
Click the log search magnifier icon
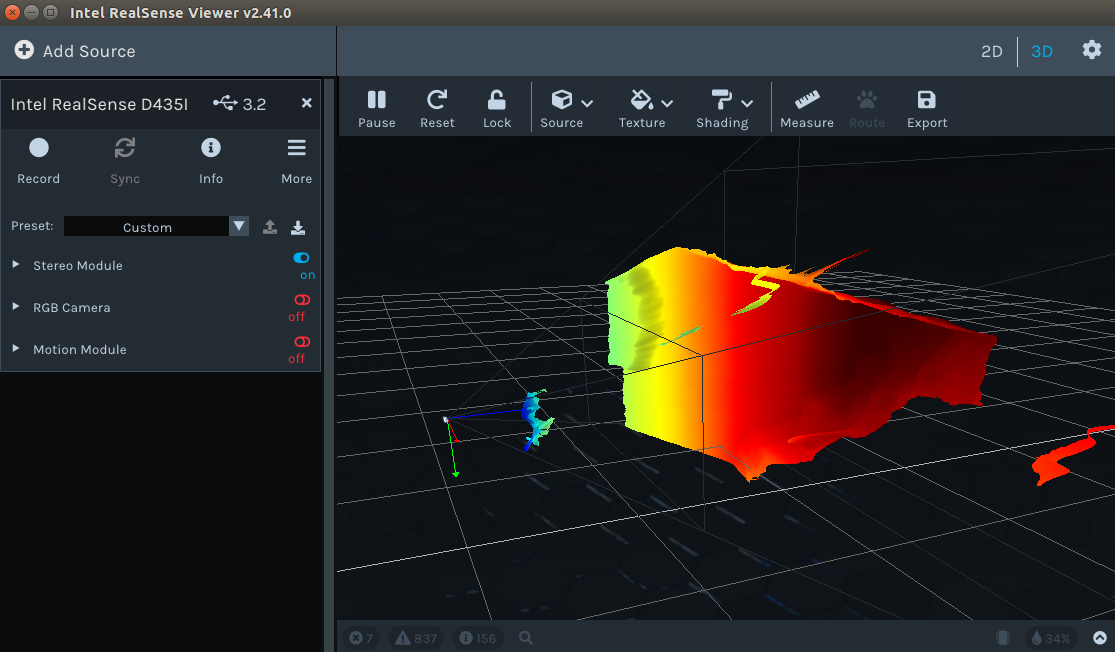(x=526, y=638)
